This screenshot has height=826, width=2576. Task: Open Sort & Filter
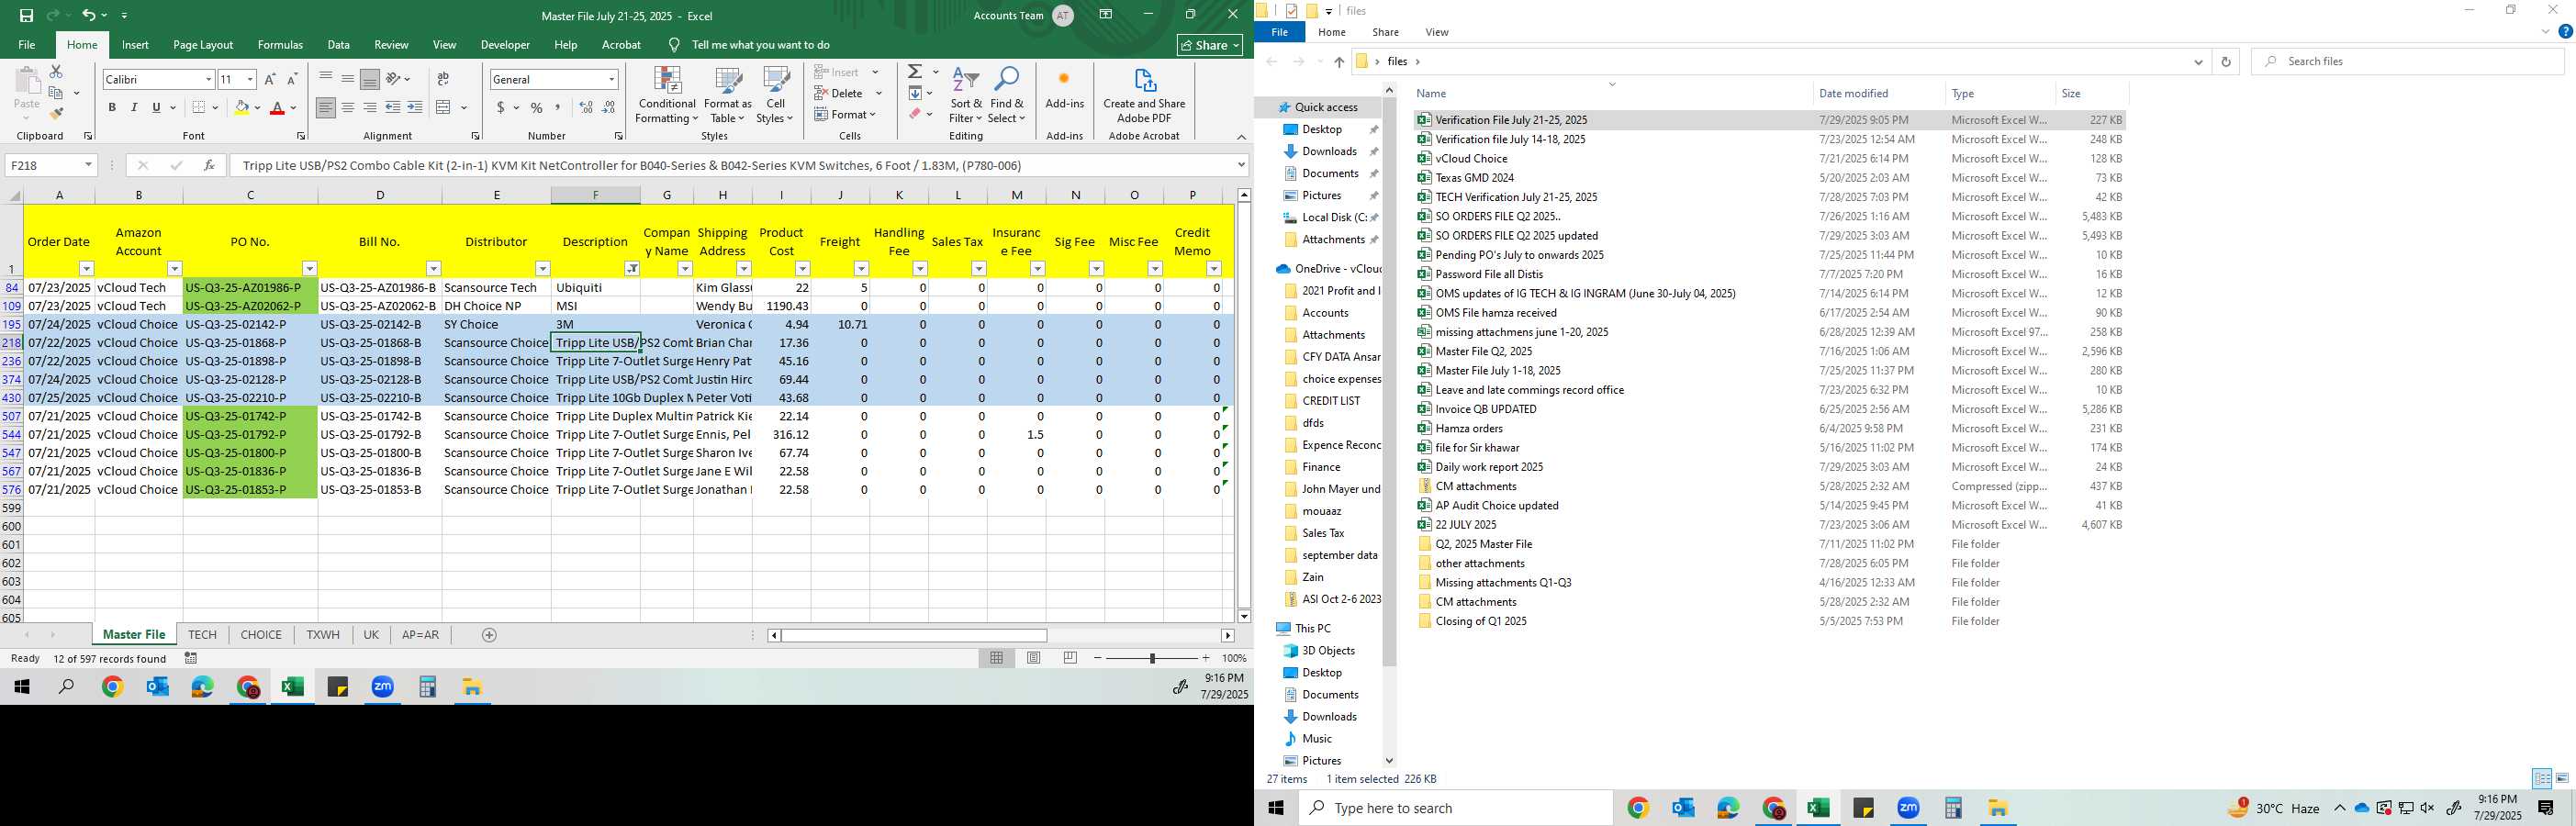pyautogui.click(x=966, y=95)
